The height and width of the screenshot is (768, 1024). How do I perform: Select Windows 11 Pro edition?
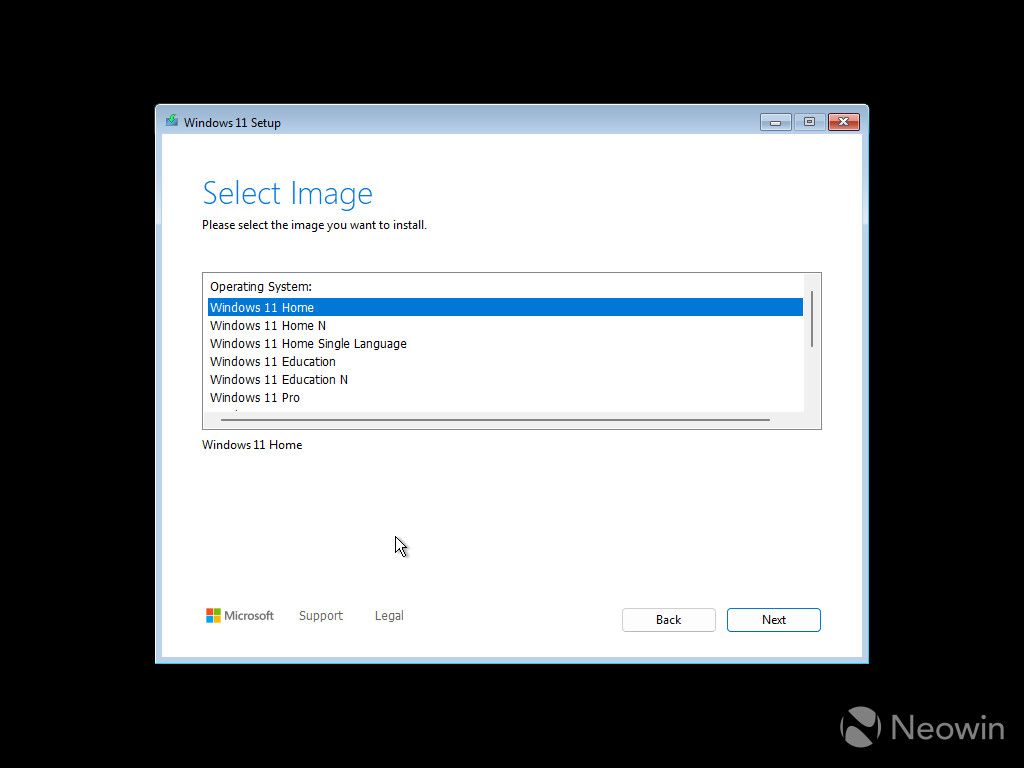pyautogui.click(x=505, y=397)
